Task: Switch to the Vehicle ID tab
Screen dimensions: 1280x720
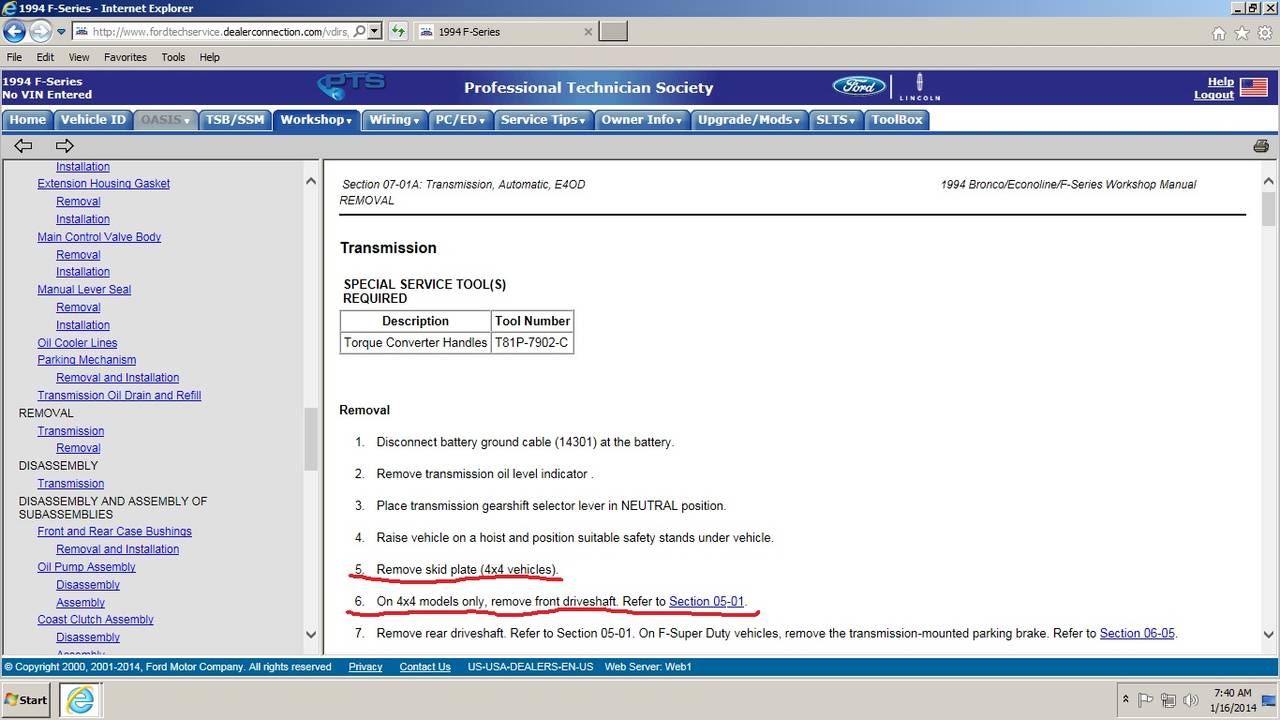Action: pos(93,120)
